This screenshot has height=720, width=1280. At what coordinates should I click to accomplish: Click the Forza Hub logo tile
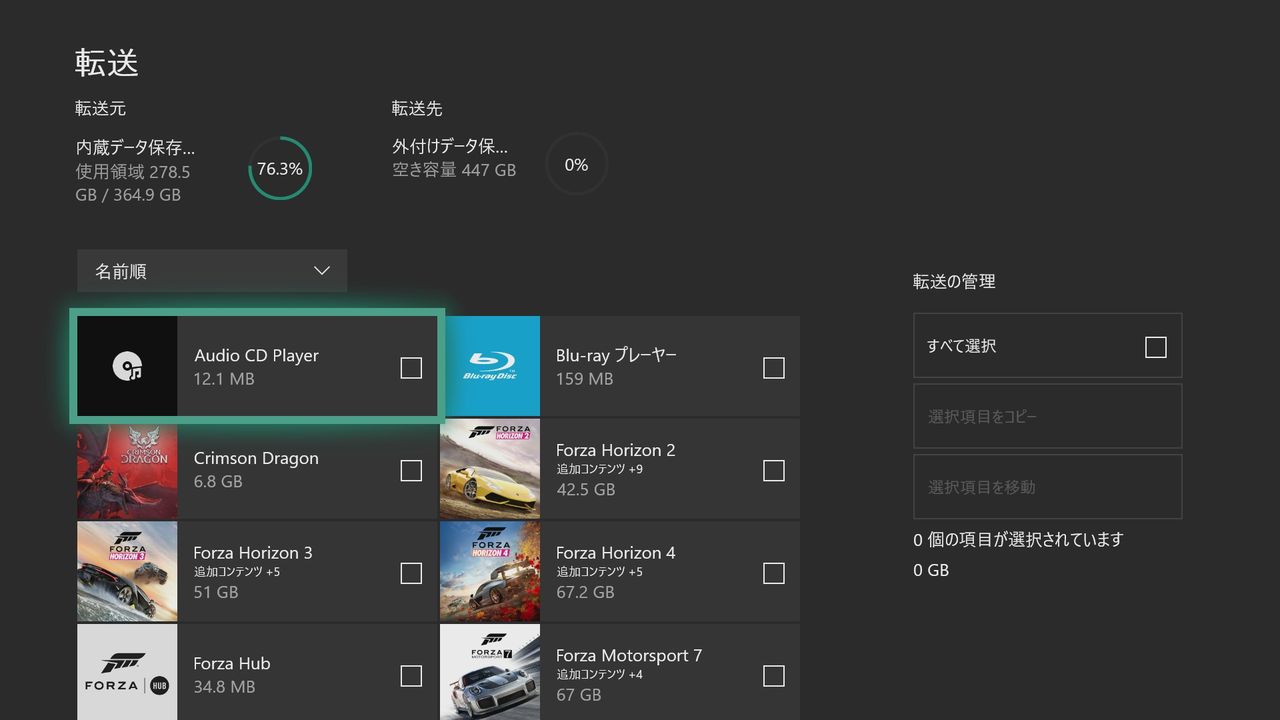[x=127, y=672]
